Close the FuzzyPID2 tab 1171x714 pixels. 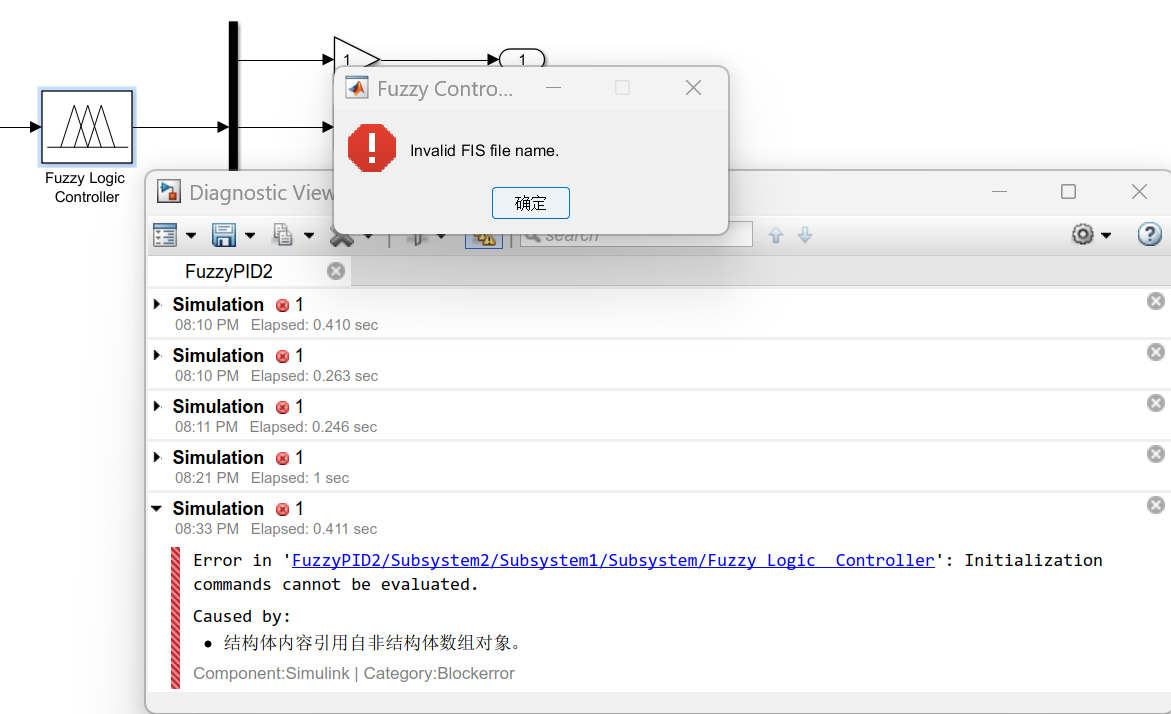click(x=336, y=271)
